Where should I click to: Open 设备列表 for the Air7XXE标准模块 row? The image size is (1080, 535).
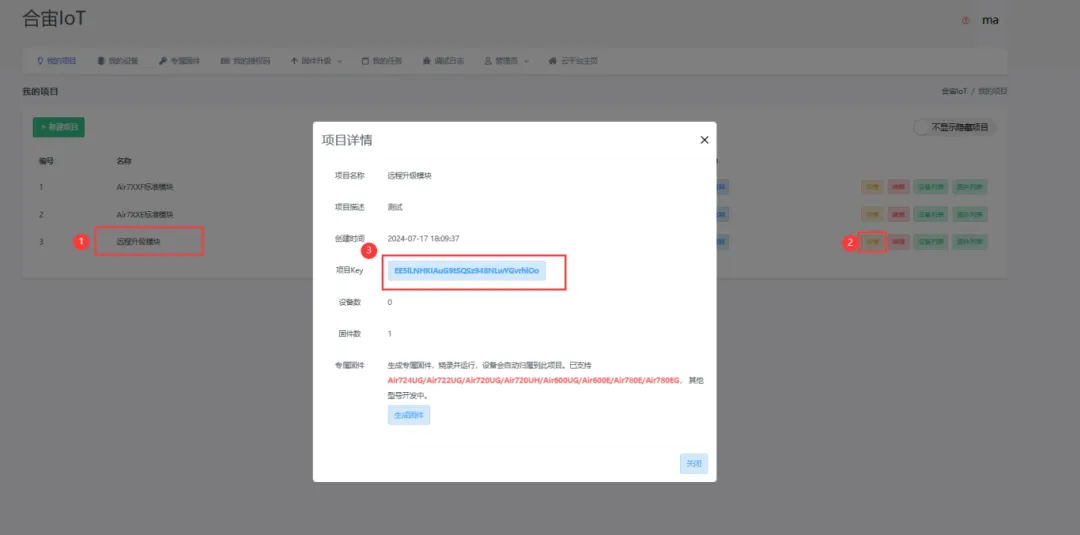pos(931,214)
